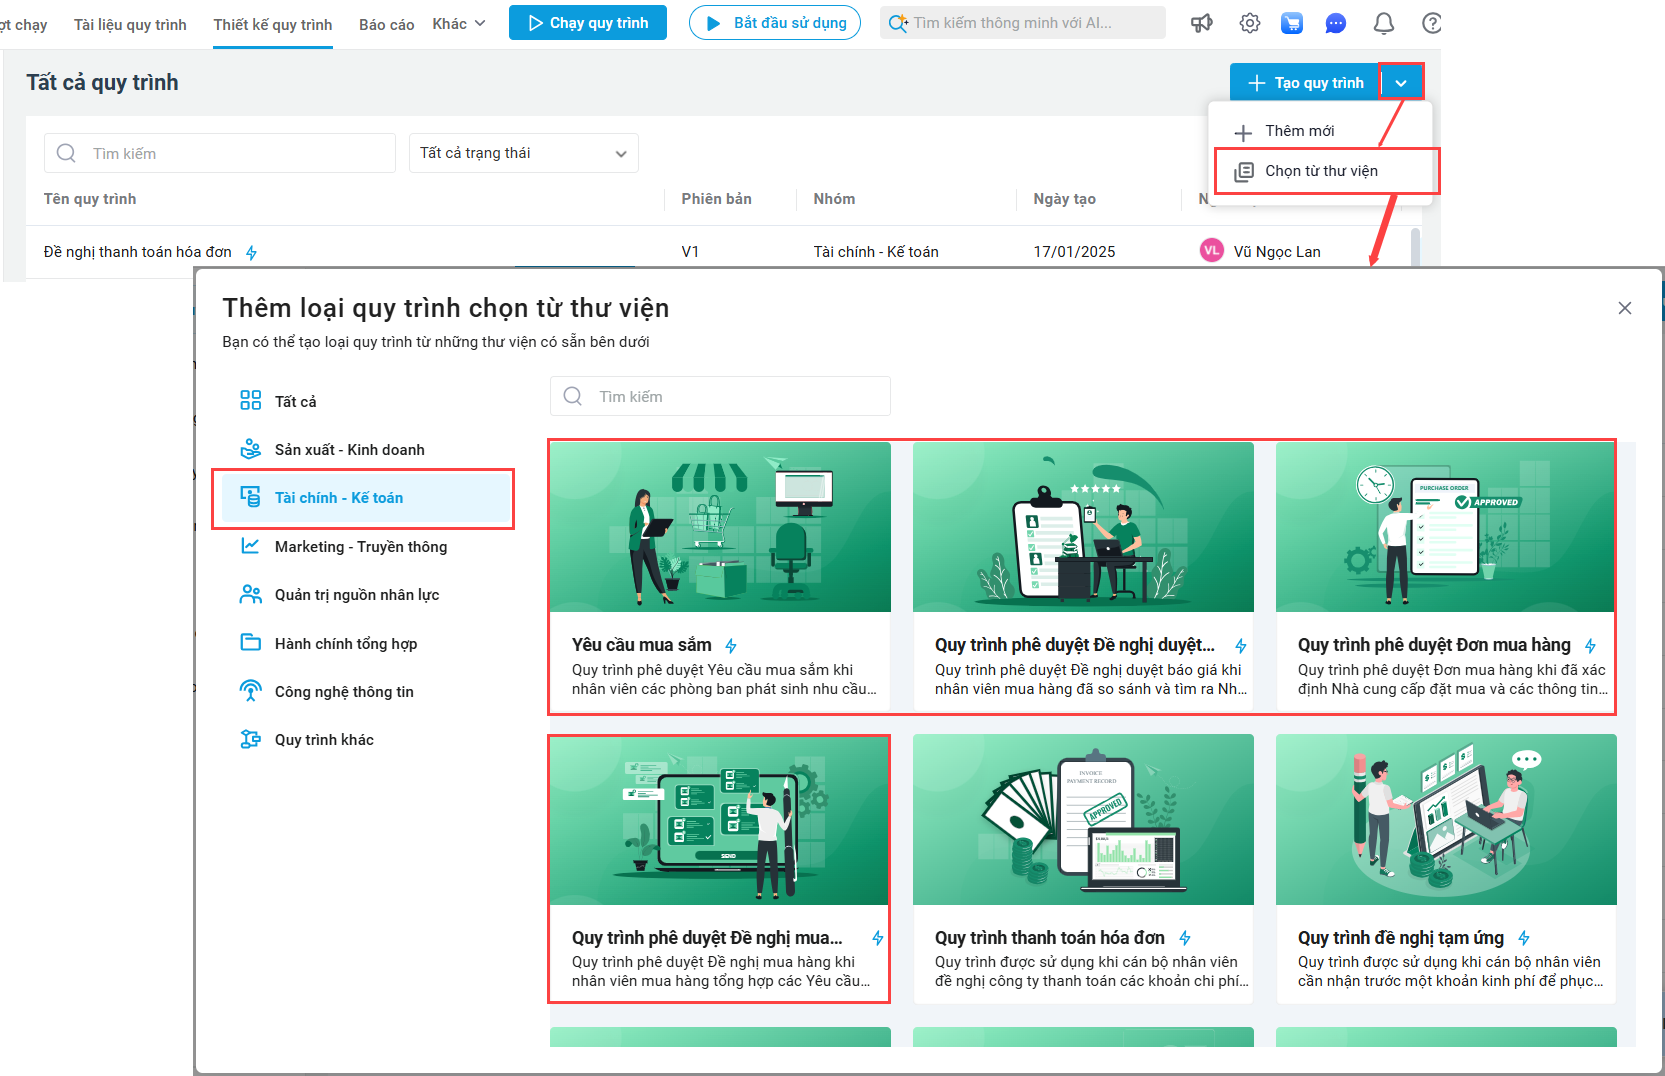
Task: Switch to Báo cáo tab
Action: [386, 24]
